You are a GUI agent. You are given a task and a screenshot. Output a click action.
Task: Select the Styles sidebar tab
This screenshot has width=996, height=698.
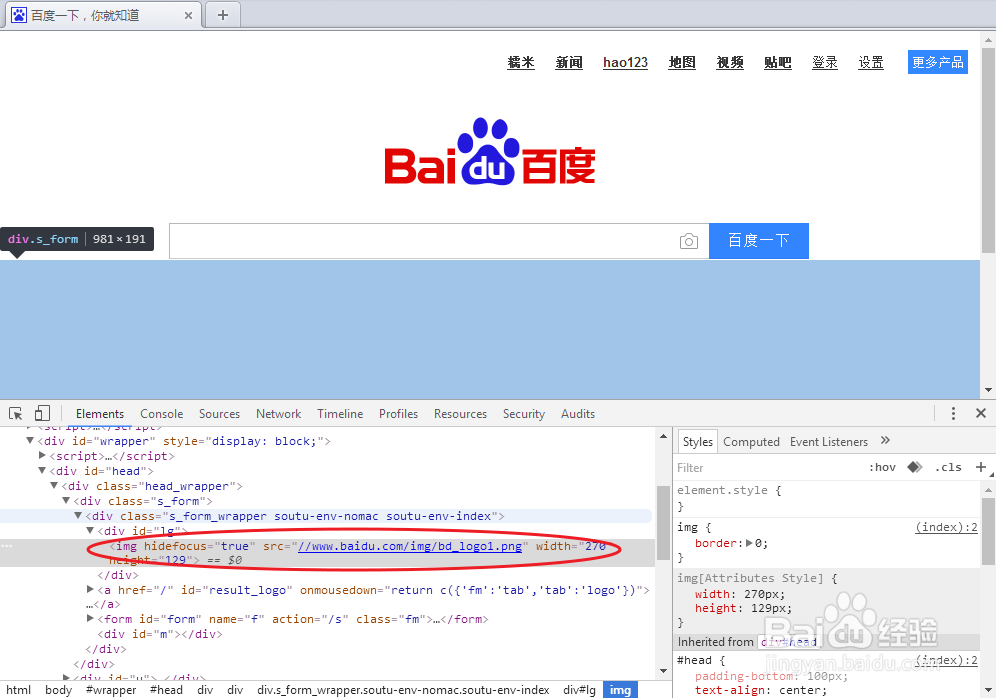coord(697,441)
